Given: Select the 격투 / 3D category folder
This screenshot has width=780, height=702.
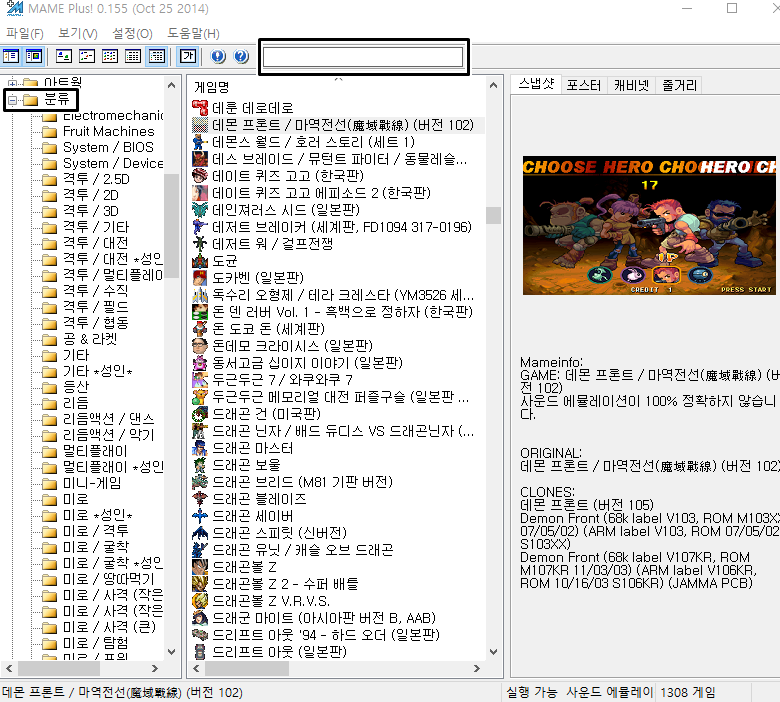Looking at the screenshot, I should 91,211.
